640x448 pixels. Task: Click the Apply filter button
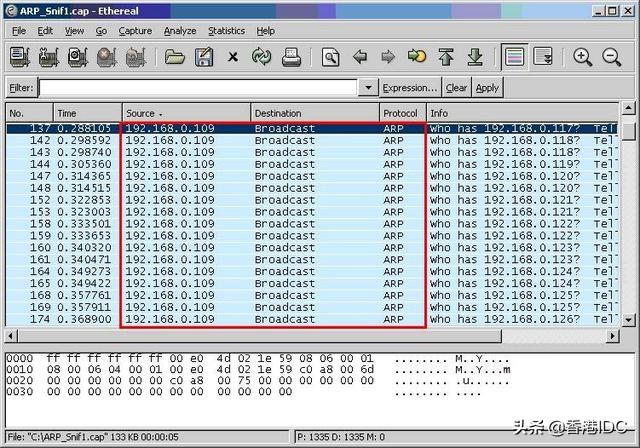(x=487, y=88)
